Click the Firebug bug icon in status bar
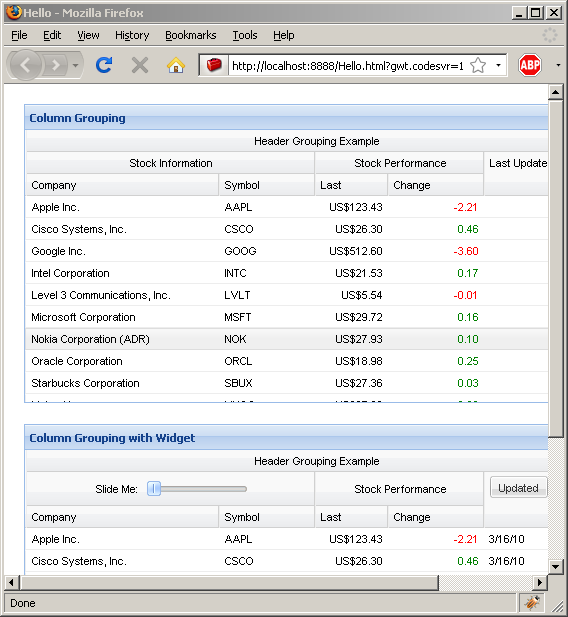Image resolution: width=568 pixels, height=617 pixels. click(x=532, y=603)
